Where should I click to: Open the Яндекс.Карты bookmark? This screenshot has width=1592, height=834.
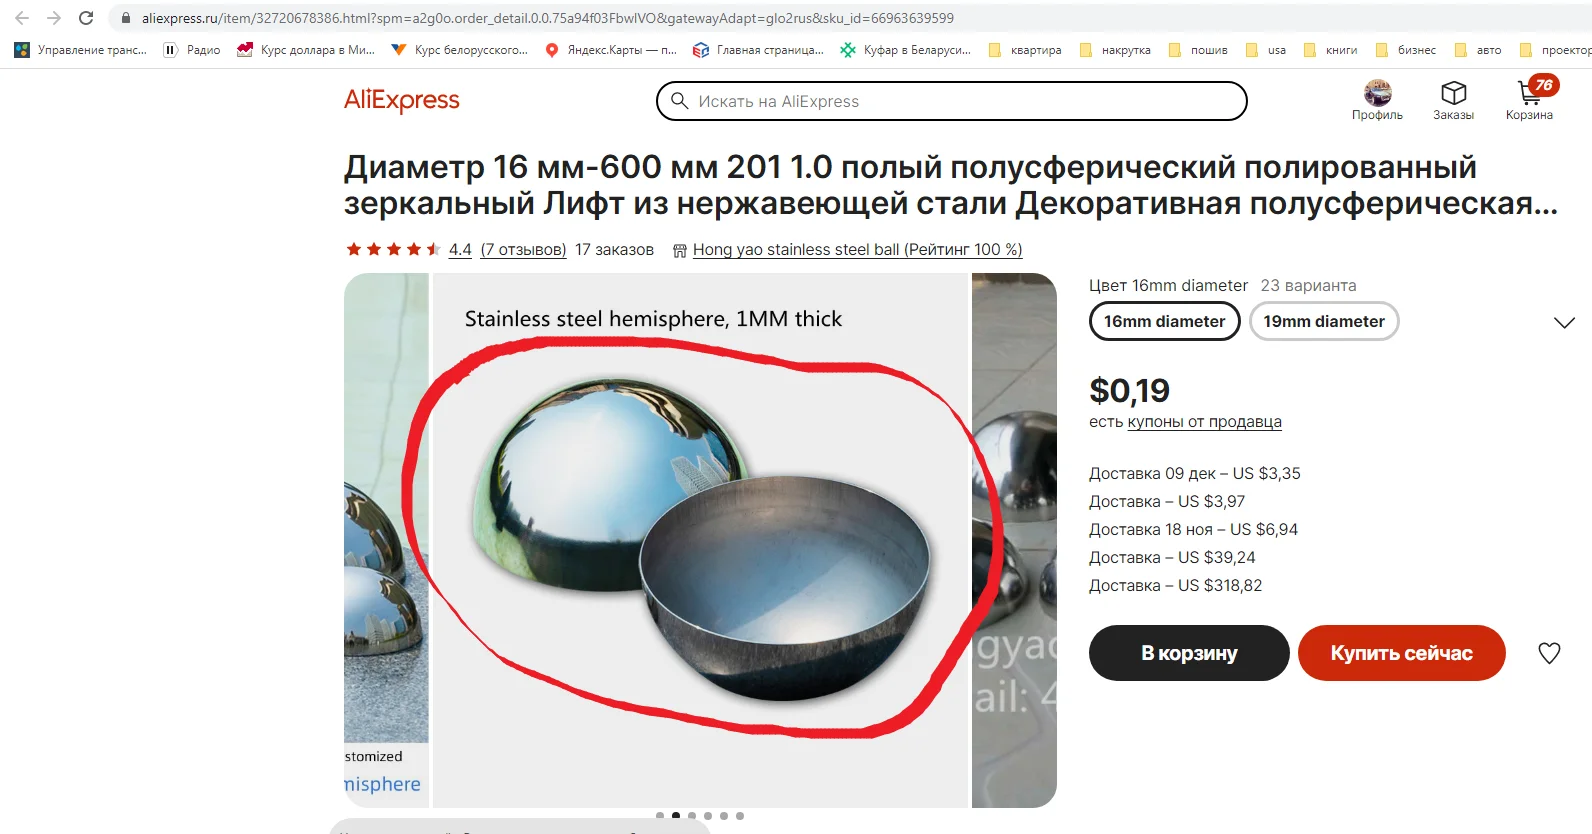(x=611, y=50)
